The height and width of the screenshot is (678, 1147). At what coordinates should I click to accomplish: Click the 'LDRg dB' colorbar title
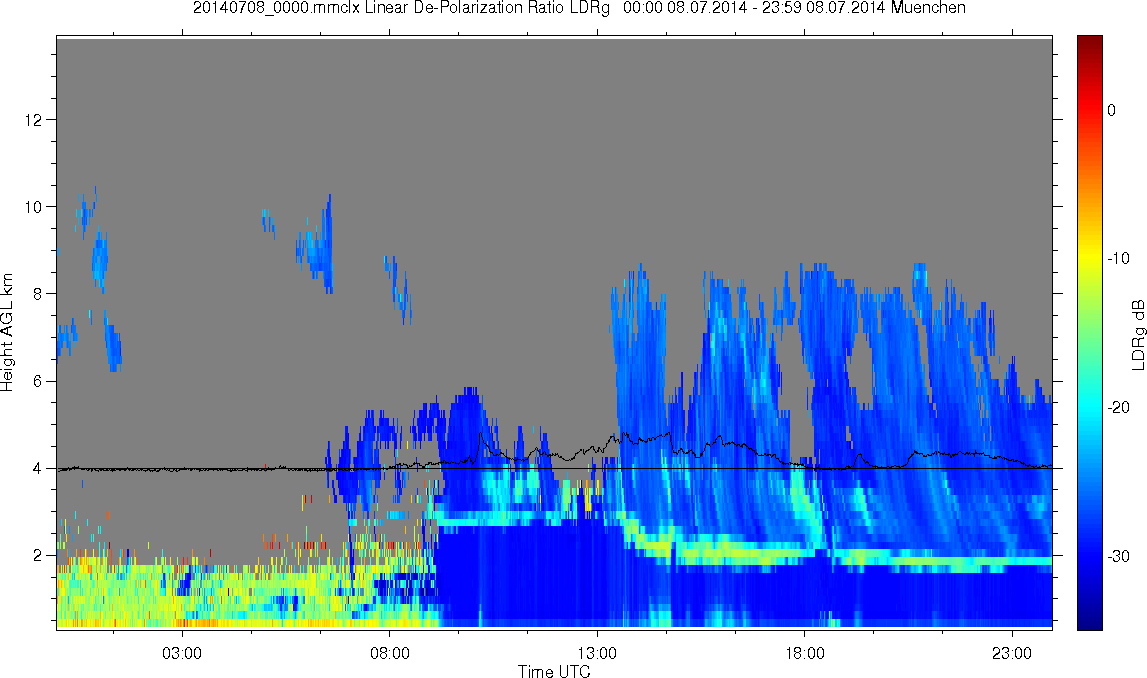tap(1138, 334)
